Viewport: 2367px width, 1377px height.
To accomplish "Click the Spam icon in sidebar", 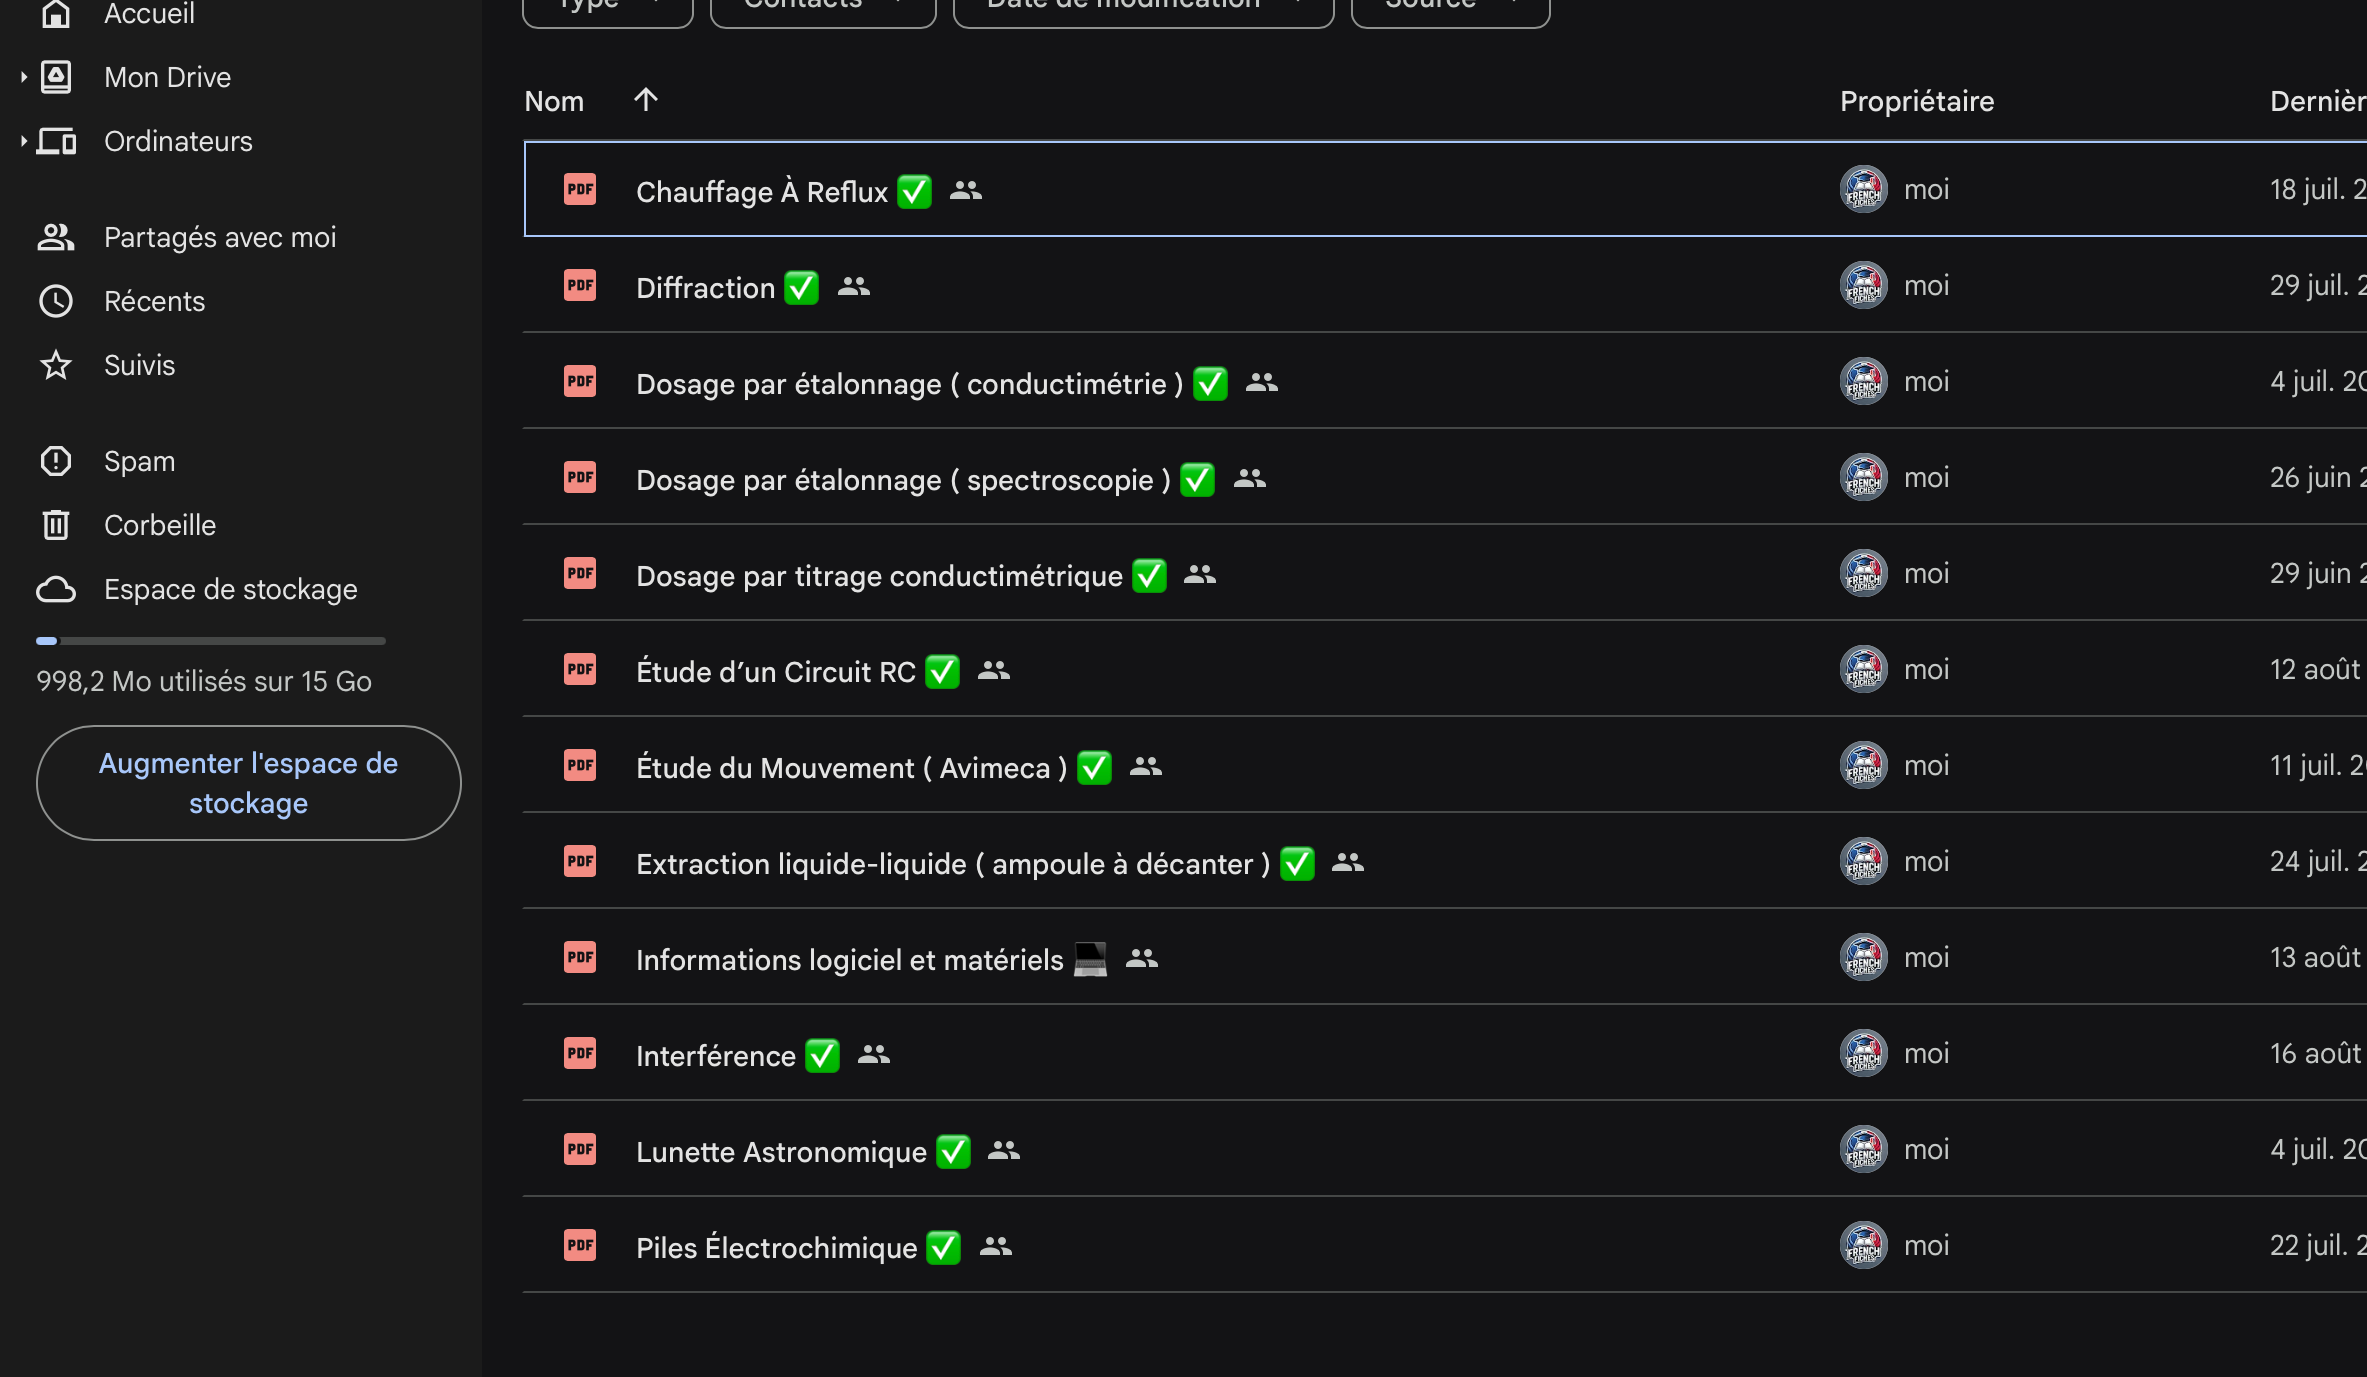I will coord(56,460).
